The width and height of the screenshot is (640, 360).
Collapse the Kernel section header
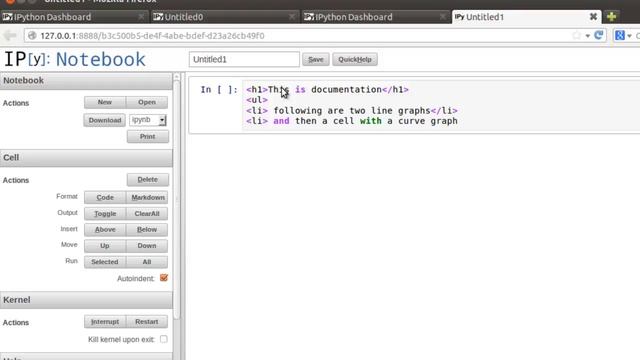[x=86, y=300]
